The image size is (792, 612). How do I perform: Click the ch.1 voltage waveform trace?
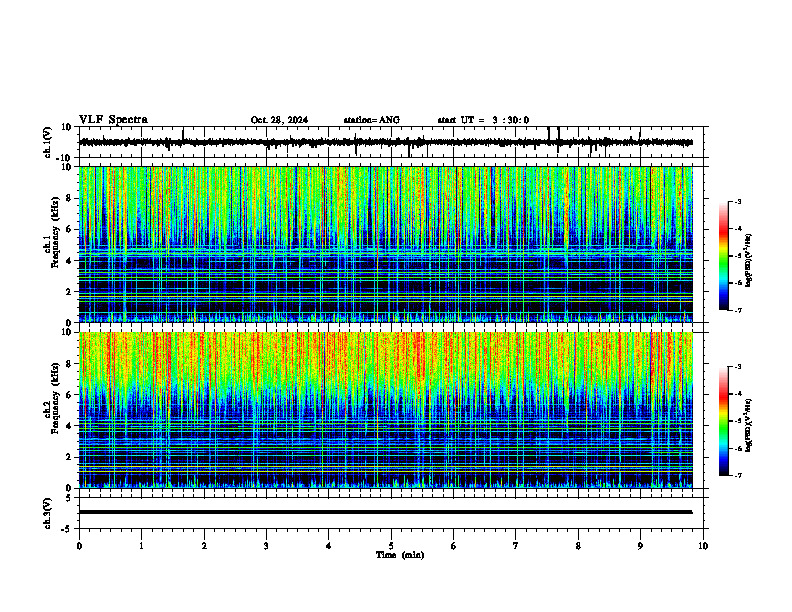pyautogui.click(x=385, y=142)
